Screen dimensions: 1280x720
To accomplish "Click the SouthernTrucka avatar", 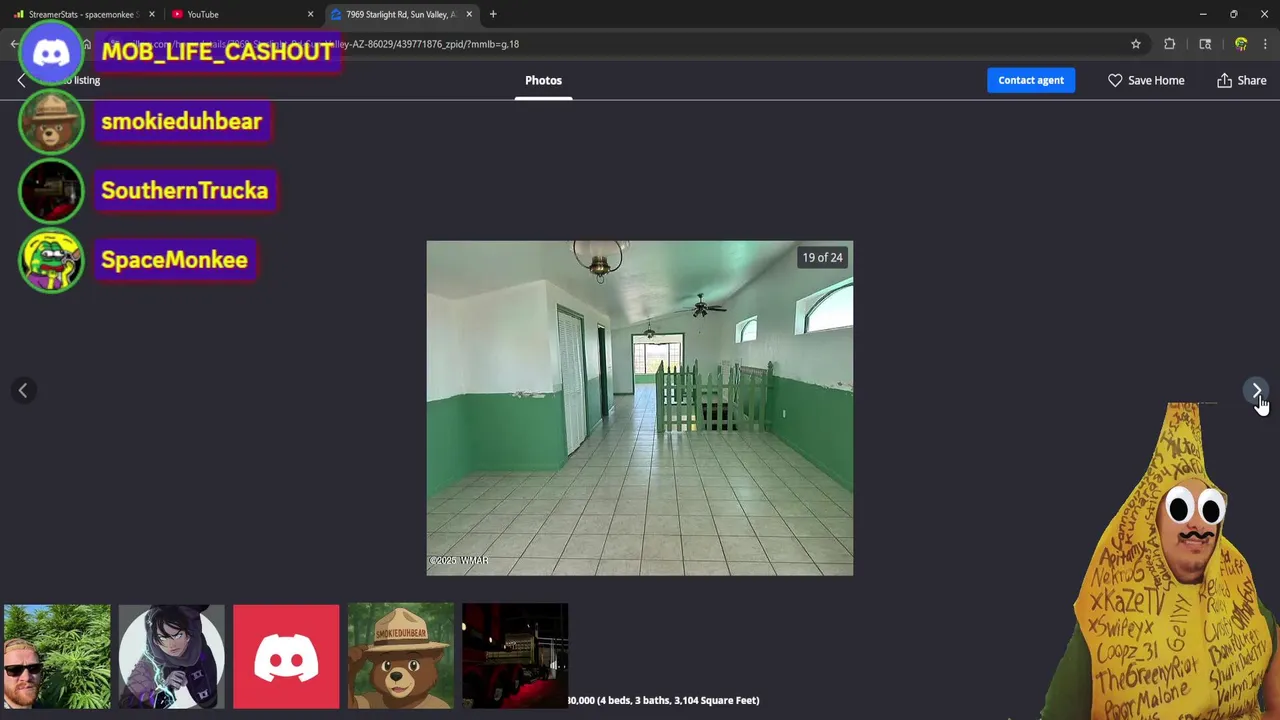I will pos(51,191).
